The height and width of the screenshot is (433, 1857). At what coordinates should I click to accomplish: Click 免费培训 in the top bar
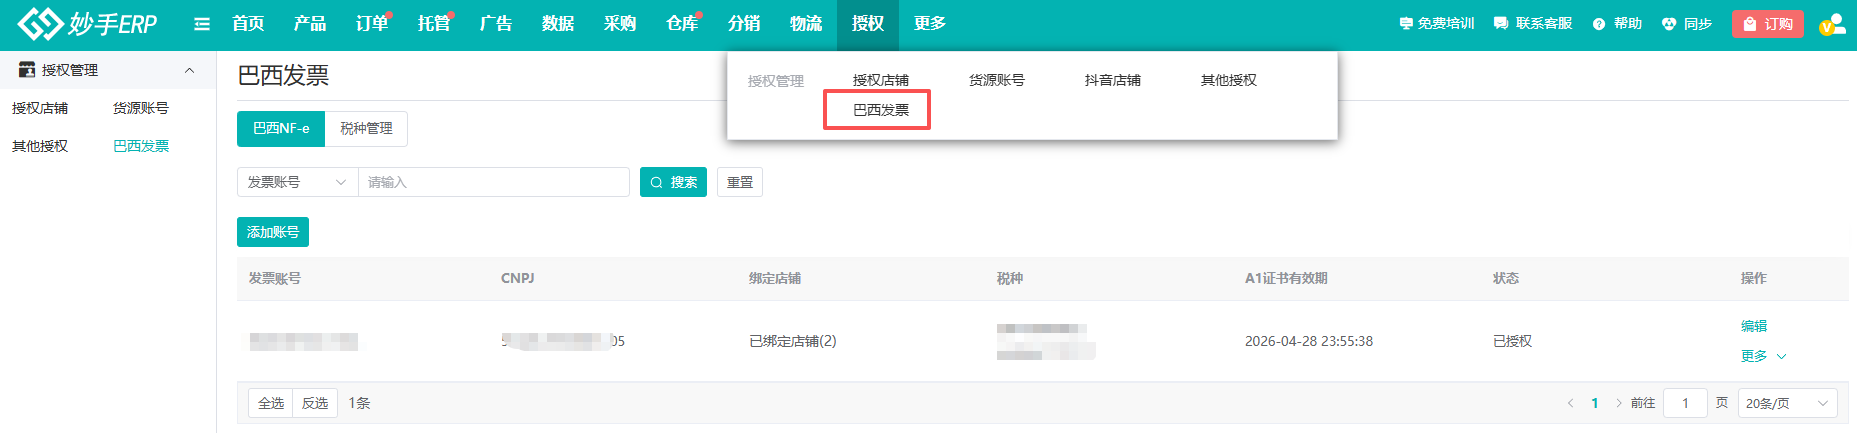click(x=1437, y=23)
